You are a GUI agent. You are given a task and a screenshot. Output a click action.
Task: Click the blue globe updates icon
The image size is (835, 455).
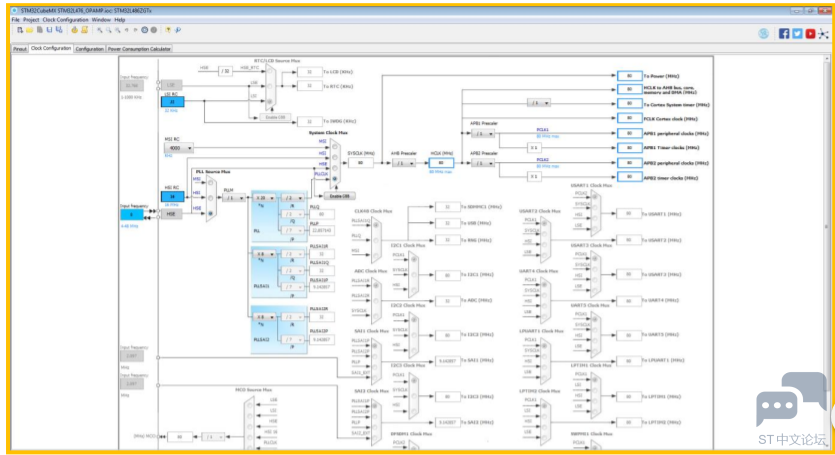point(764,34)
